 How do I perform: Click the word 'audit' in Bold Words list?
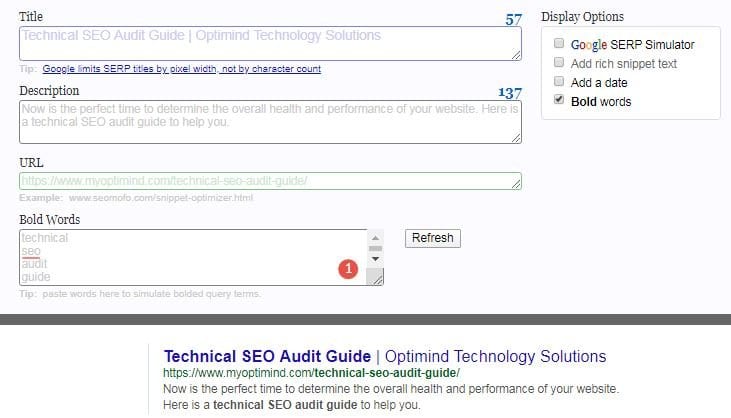[34, 264]
